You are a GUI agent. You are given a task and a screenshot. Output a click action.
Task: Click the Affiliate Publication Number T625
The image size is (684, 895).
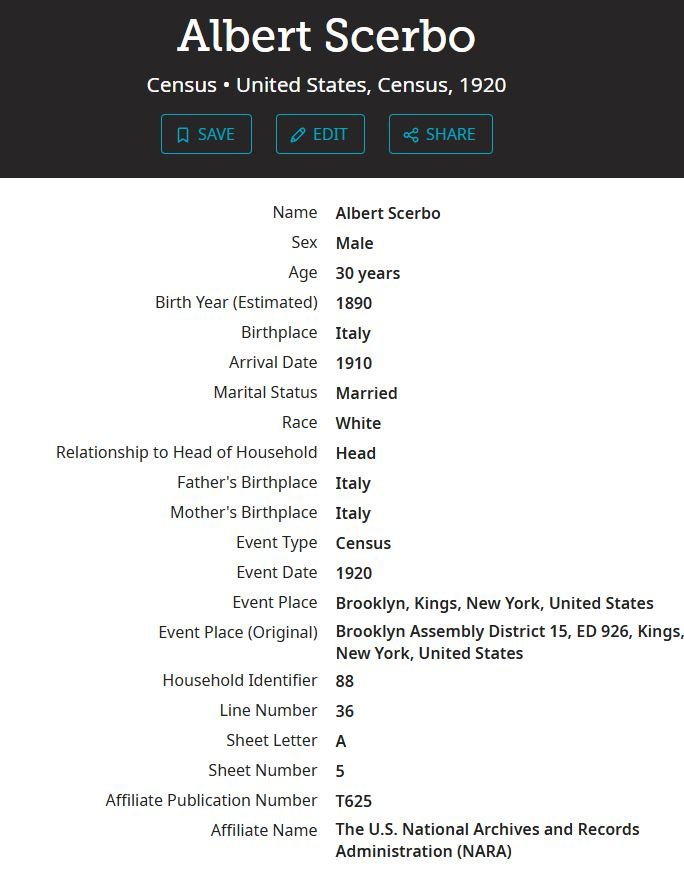(x=354, y=800)
